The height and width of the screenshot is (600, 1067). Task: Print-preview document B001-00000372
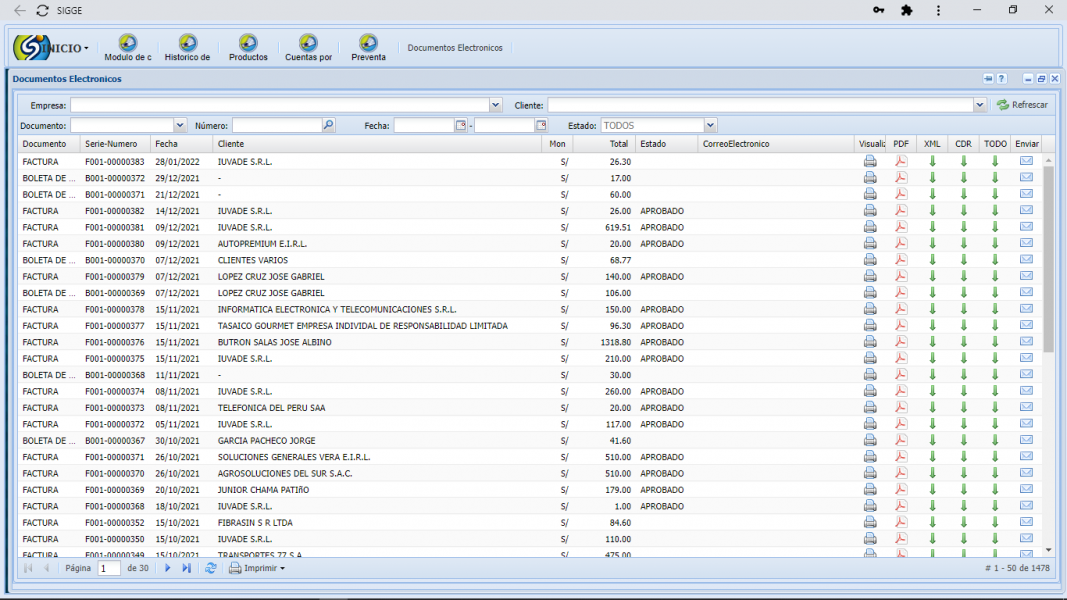[x=870, y=178]
